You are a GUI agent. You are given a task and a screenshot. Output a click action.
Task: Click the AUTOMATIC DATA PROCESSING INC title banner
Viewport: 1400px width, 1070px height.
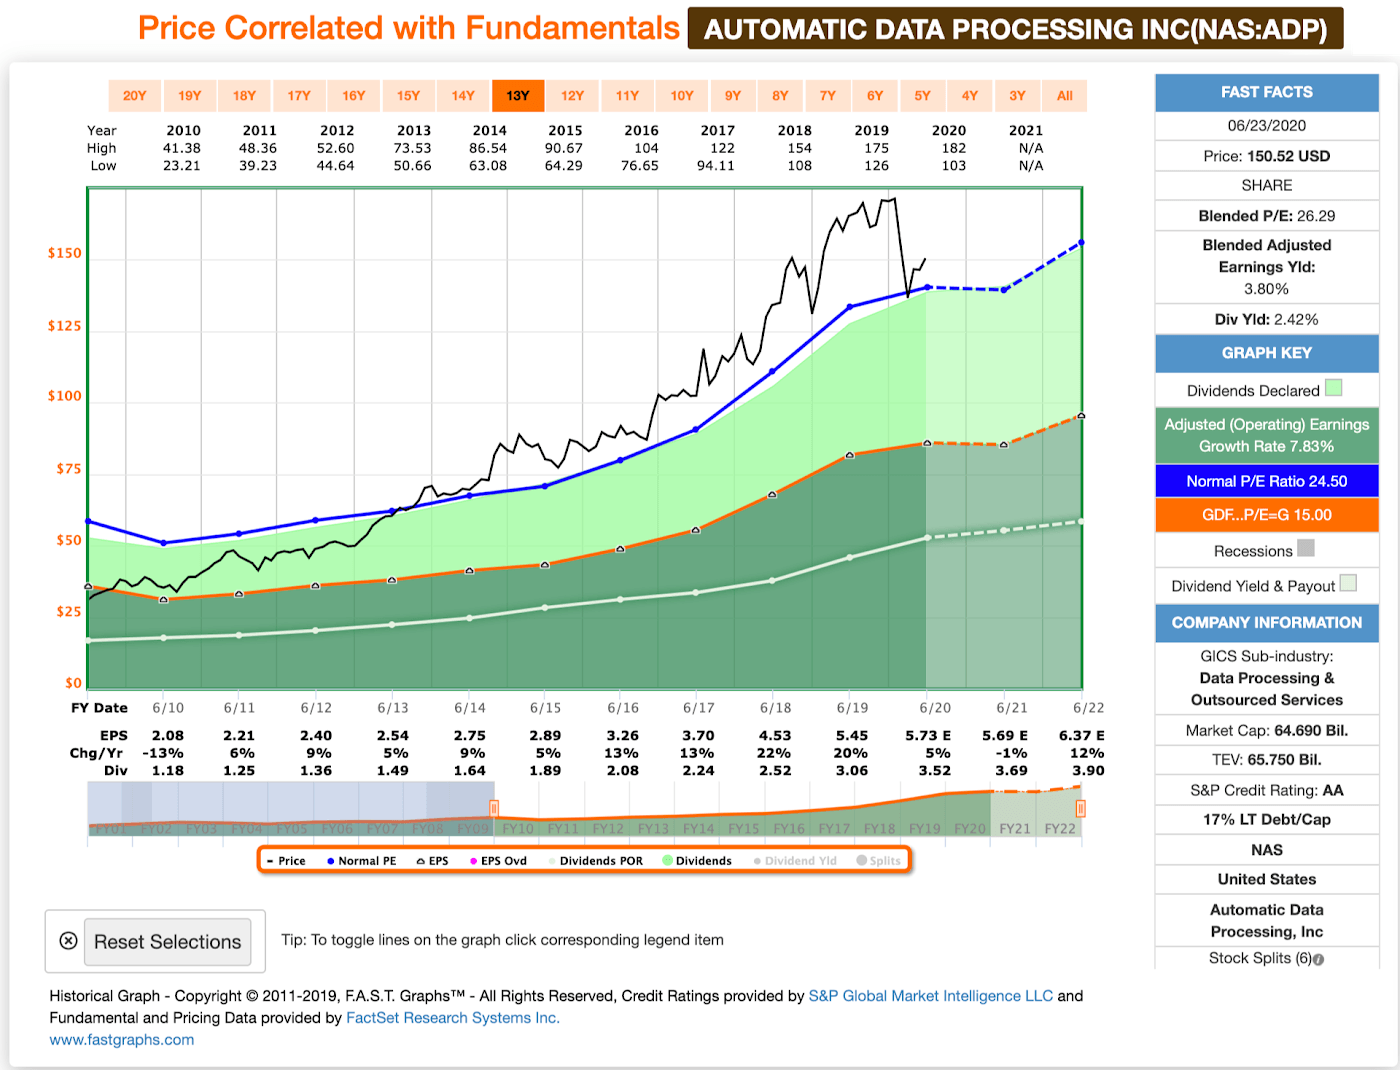[x=1015, y=29]
